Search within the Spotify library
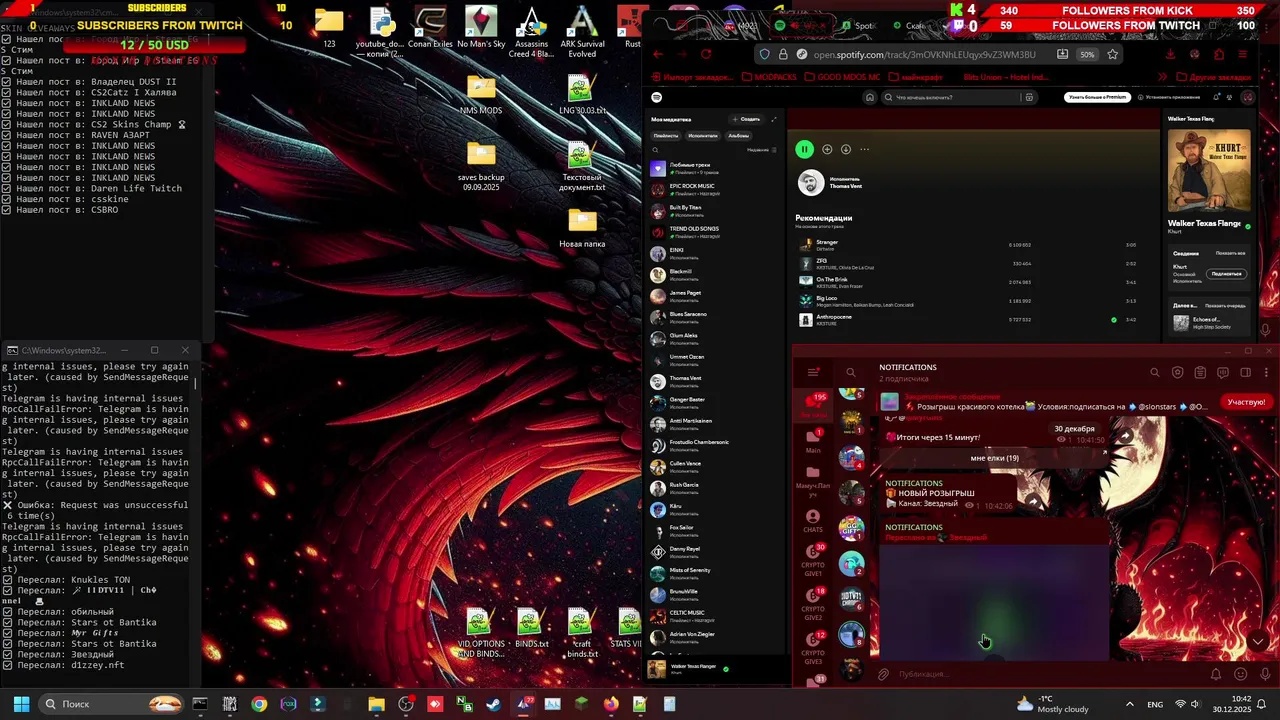Screen dimensions: 1280x720 656,150
